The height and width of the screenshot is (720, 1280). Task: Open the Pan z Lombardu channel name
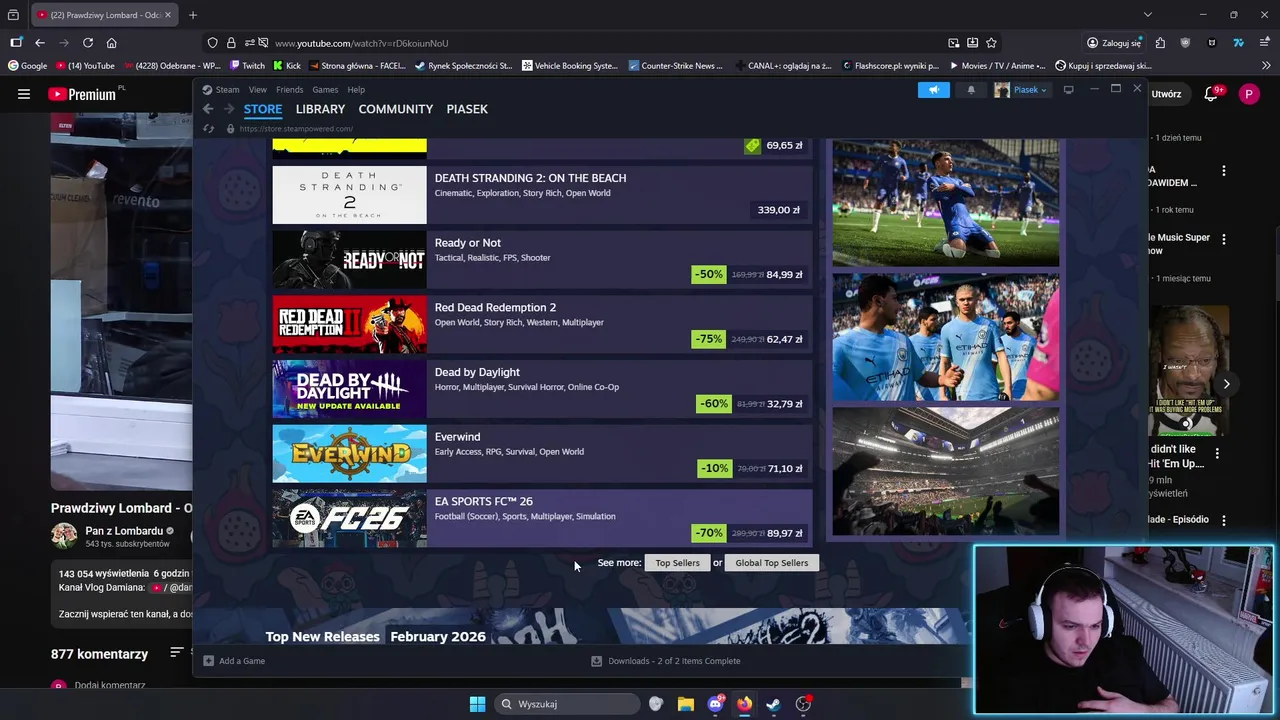coord(124,531)
